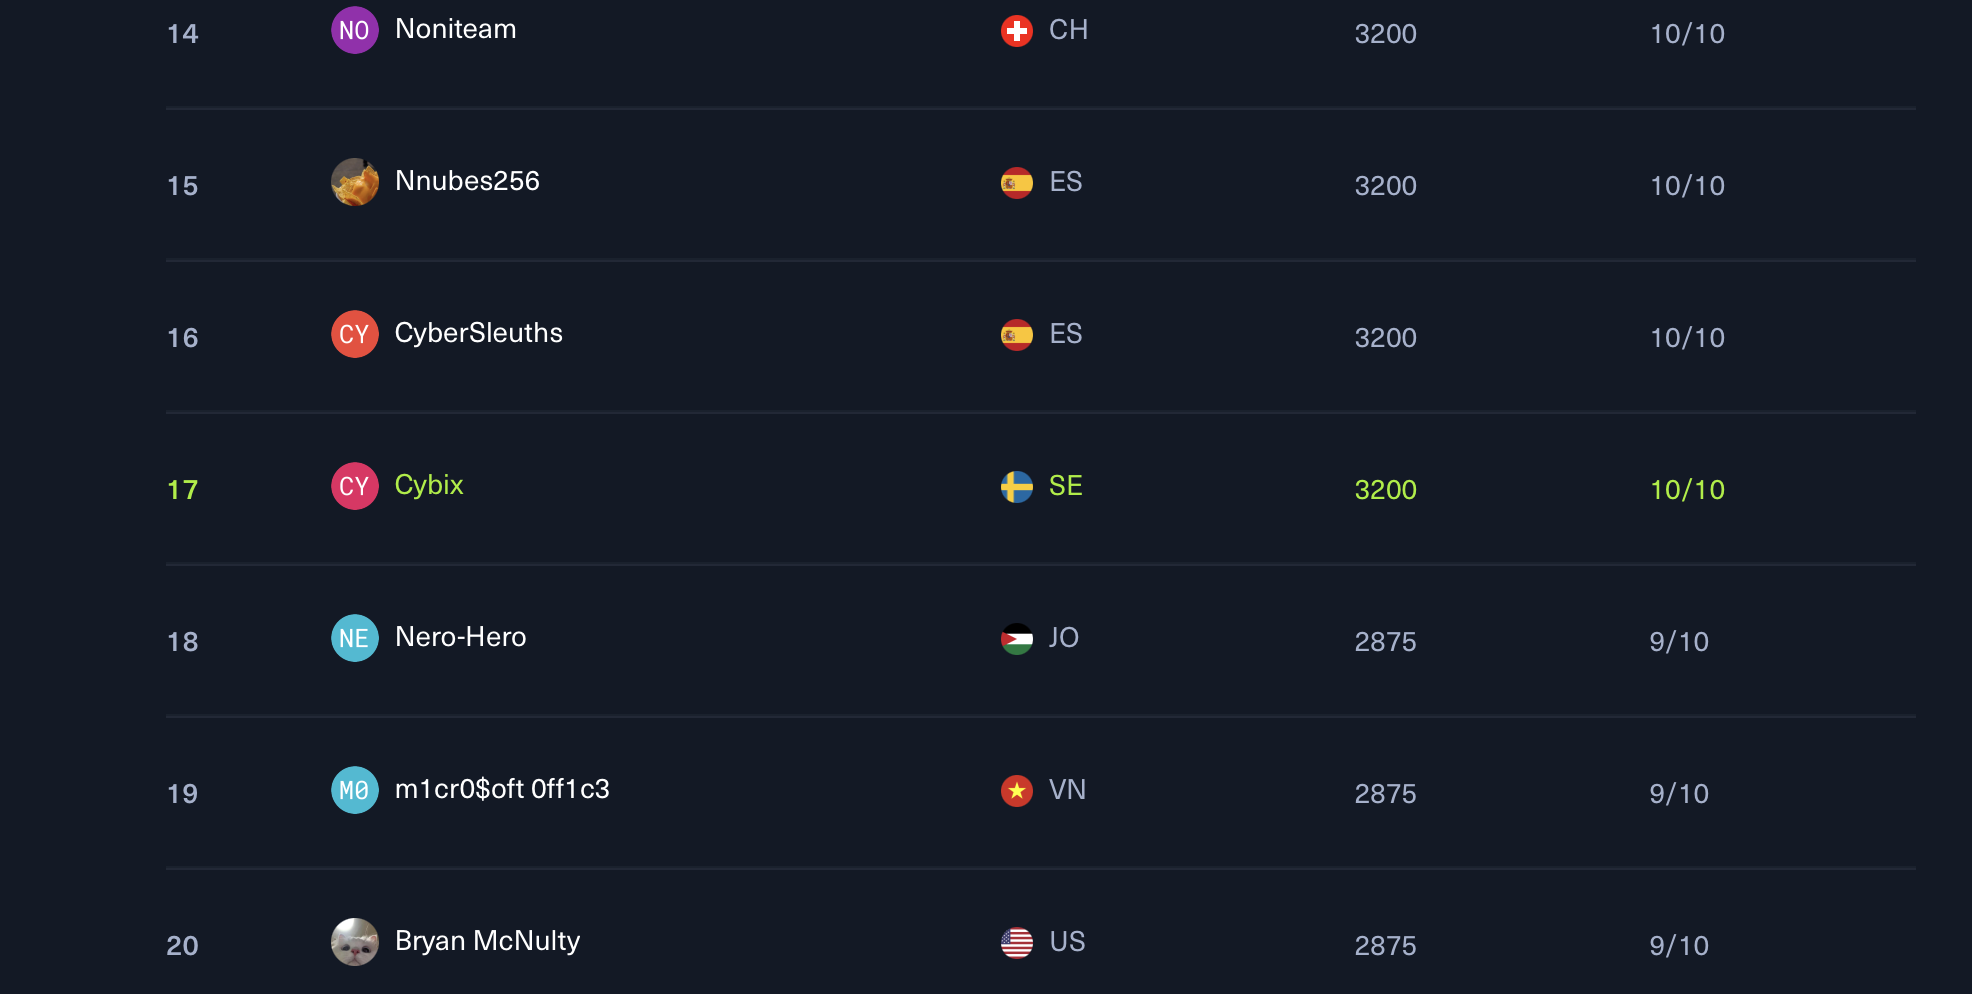Click the Cybix pink CY avatar

pos(354,486)
